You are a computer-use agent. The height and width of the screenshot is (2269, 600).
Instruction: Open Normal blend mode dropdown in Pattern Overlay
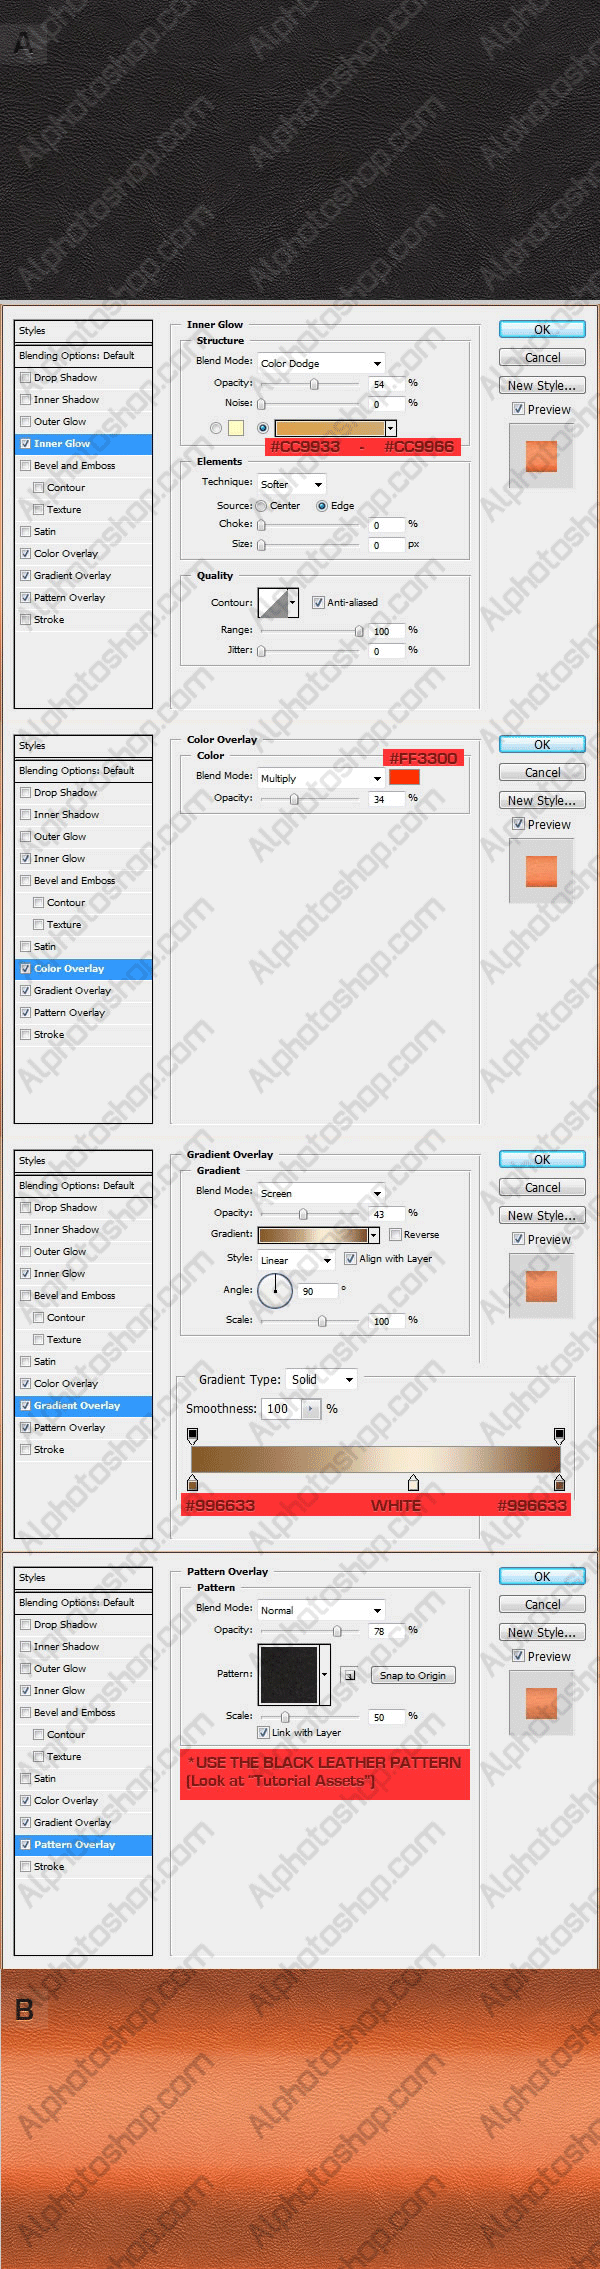pyautogui.click(x=321, y=1610)
